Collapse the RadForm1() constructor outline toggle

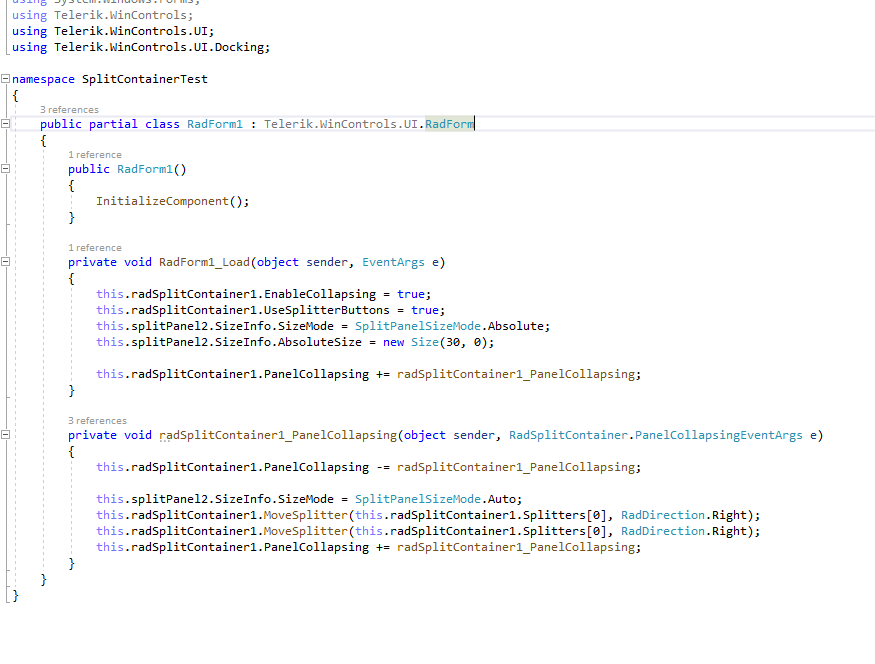point(6,169)
